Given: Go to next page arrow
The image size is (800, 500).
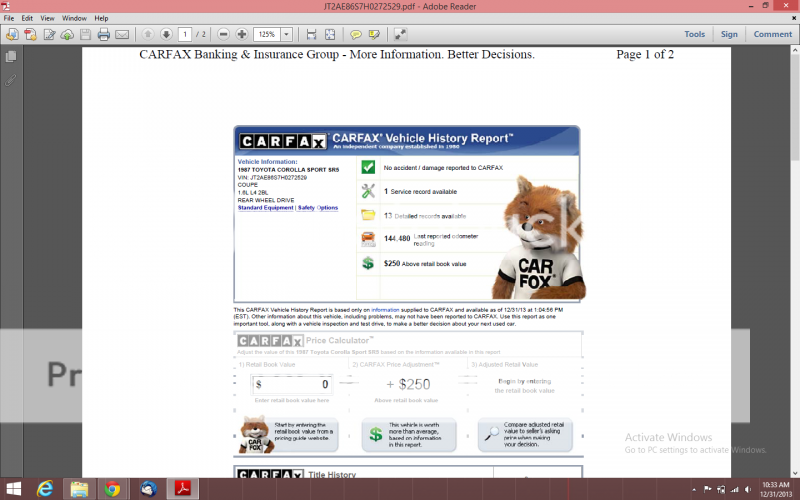Looking at the screenshot, I should 165,34.
